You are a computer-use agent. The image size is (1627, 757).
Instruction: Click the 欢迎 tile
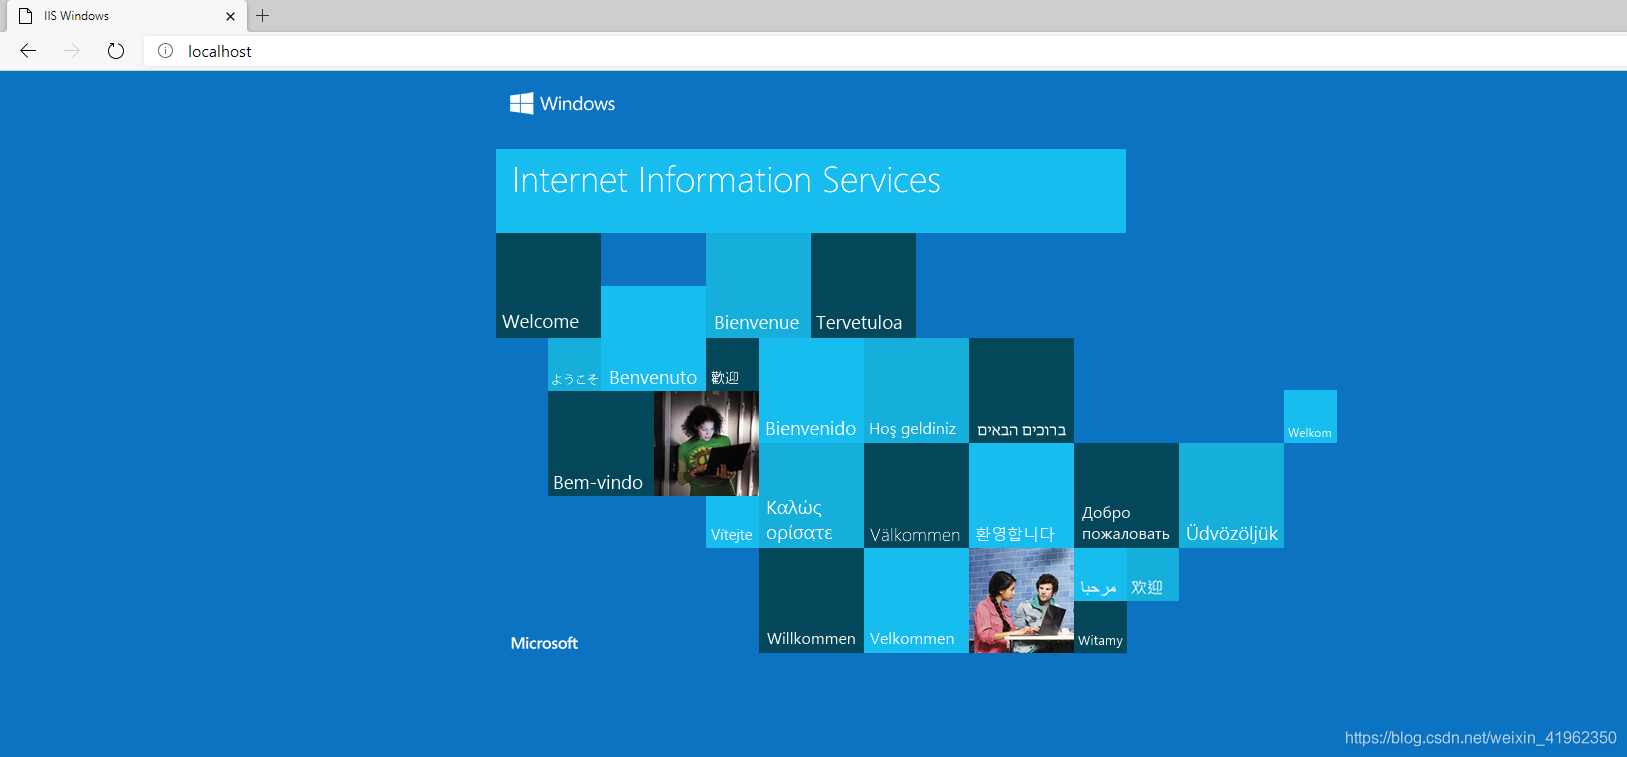[1153, 574]
